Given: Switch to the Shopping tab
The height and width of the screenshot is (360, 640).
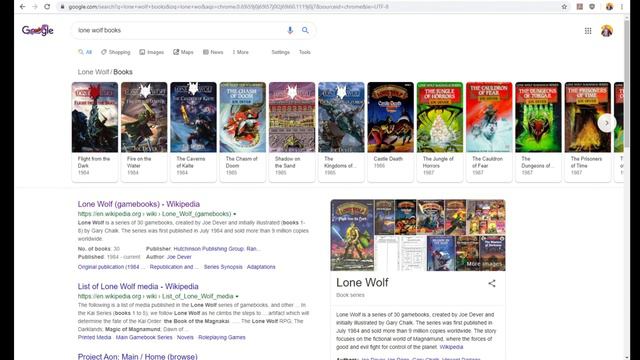Looking at the screenshot, I should pyautogui.click(x=116, y=52).
